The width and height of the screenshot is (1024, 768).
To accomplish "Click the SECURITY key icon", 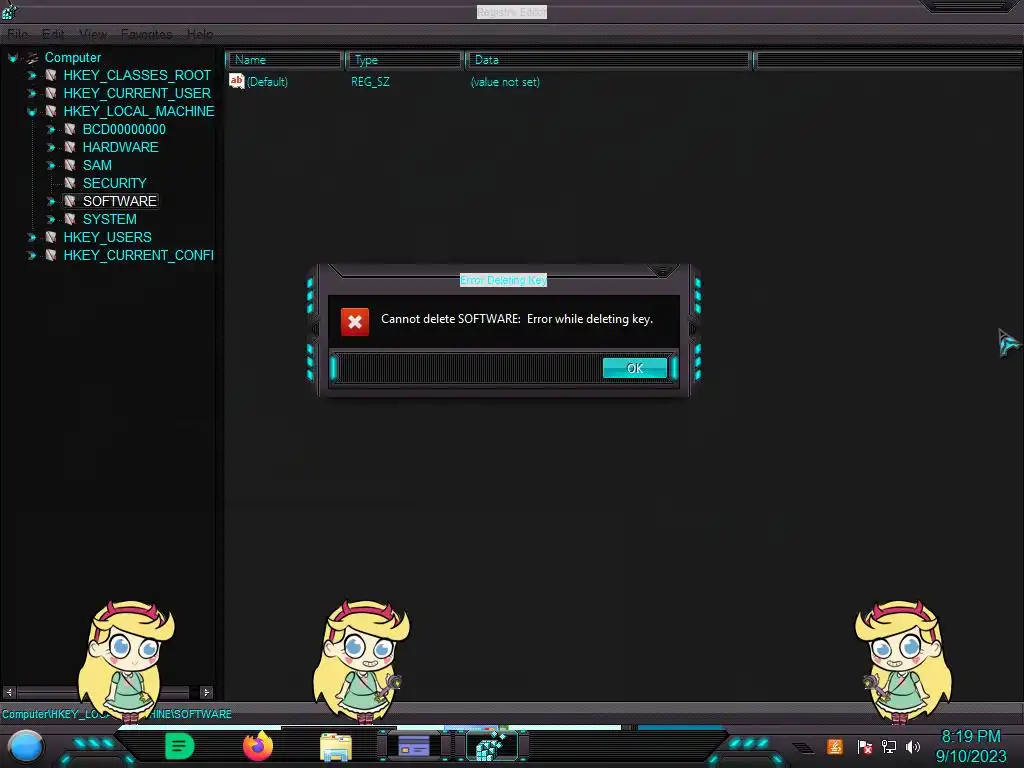I will click(70, 183).
